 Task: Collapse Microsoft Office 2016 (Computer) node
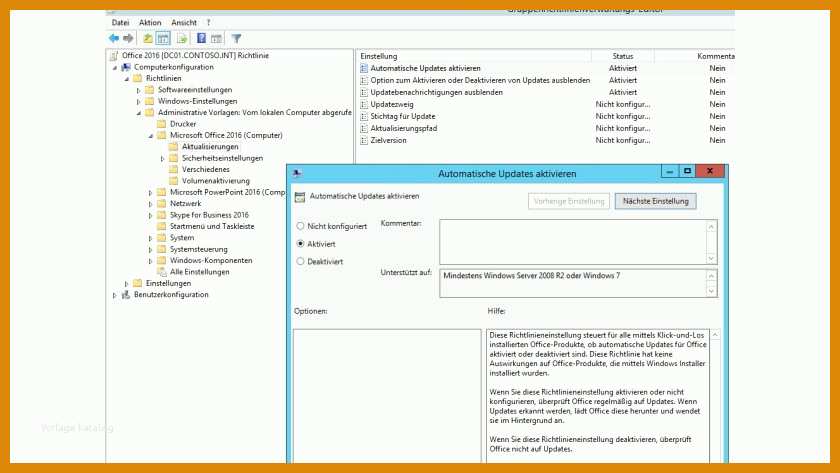coord(151,136)
